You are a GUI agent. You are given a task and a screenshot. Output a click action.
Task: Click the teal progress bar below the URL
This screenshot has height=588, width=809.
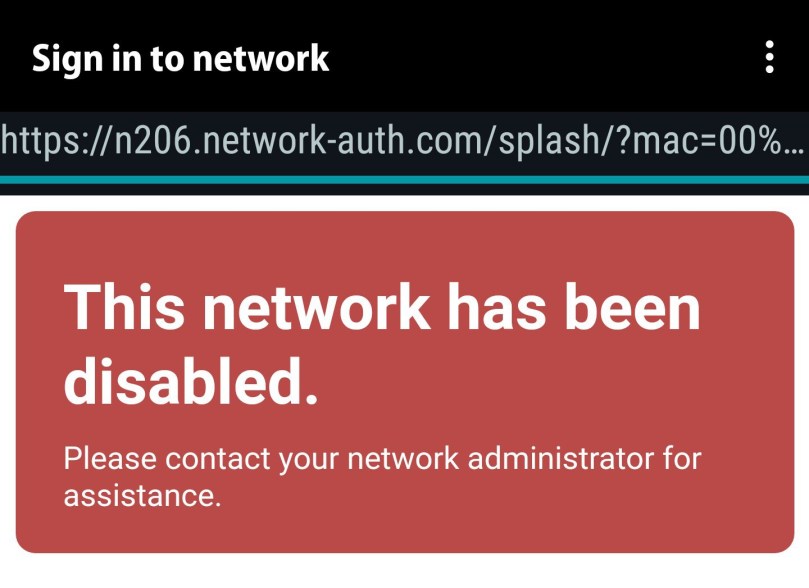(x=404, y=173)
